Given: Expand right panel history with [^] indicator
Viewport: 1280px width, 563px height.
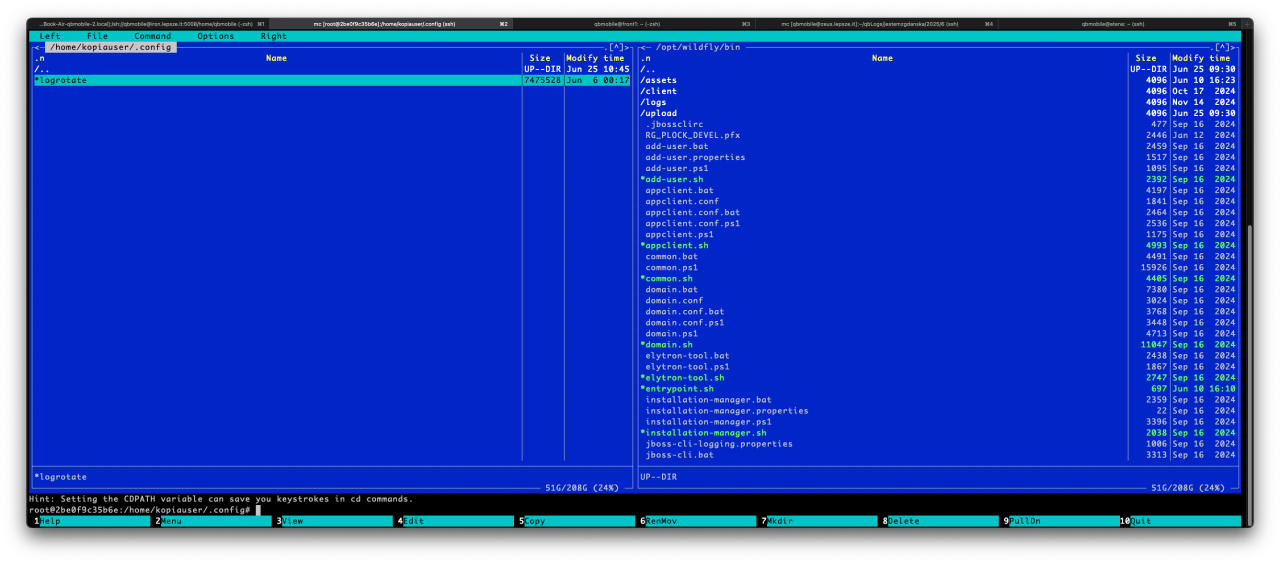Looking at the screenshot, I should tap(1222, 47).
